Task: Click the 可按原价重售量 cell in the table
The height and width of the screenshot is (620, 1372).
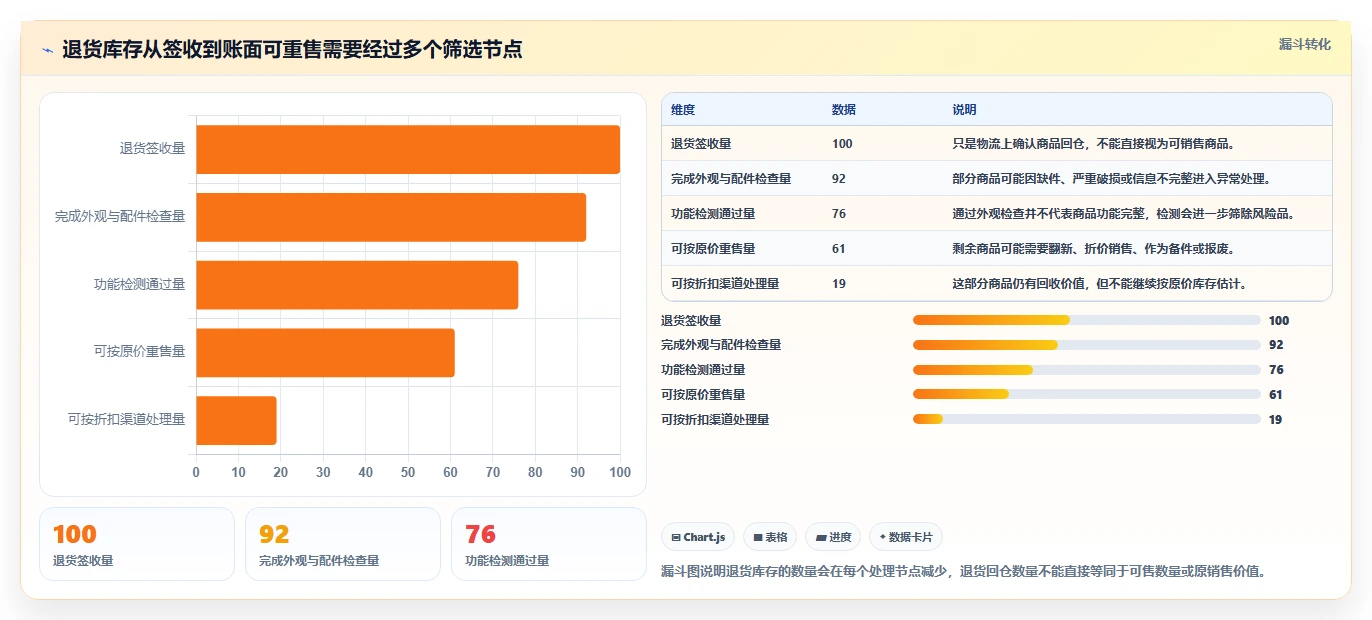Action: click(713, 249)
